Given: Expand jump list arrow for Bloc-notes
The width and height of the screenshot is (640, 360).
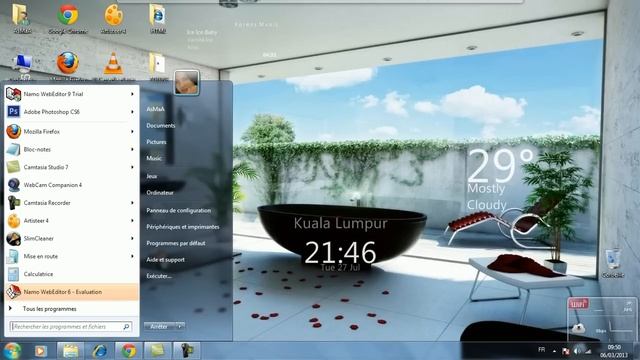Looking at the screenshot, I should (132, 149).
